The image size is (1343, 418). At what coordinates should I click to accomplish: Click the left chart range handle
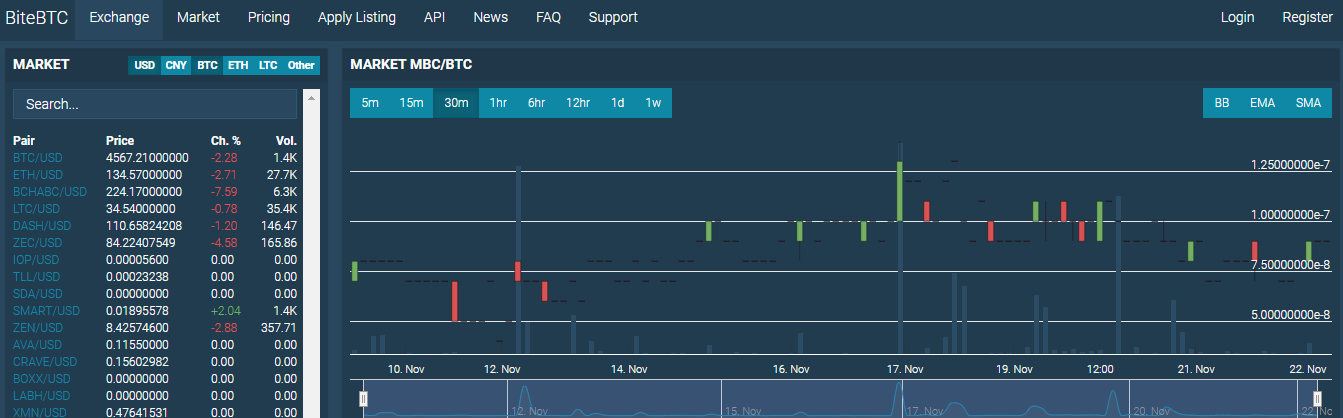(363, 399)
